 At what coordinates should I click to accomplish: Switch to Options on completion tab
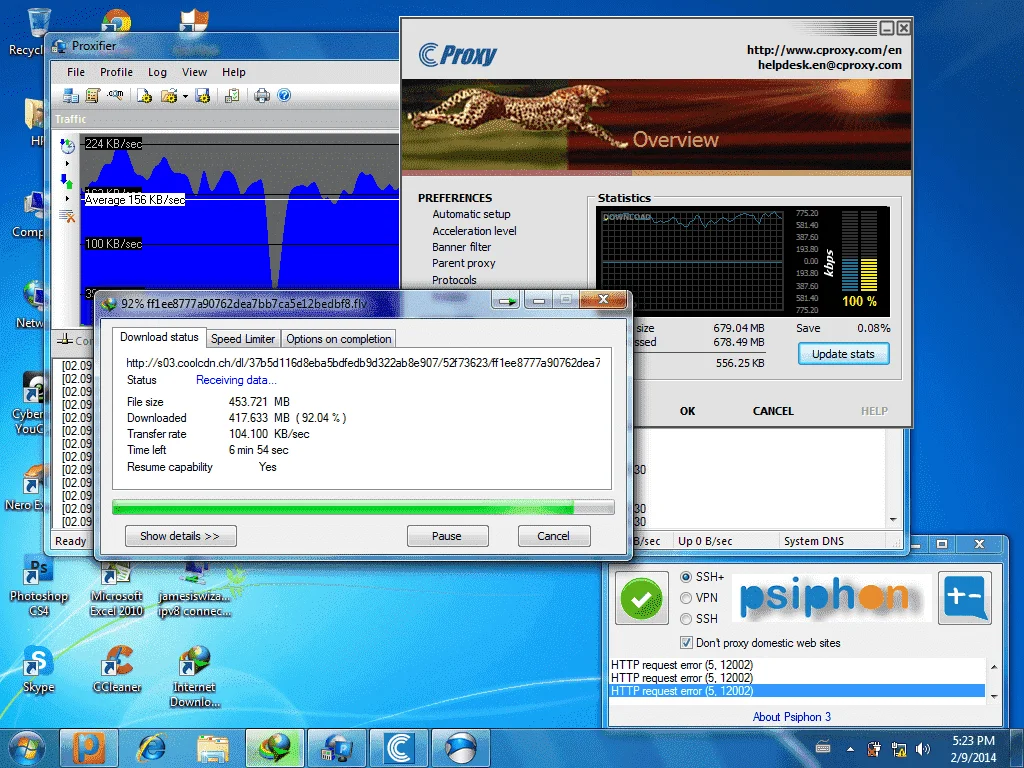pyautogui.click(x=338, y=338)
